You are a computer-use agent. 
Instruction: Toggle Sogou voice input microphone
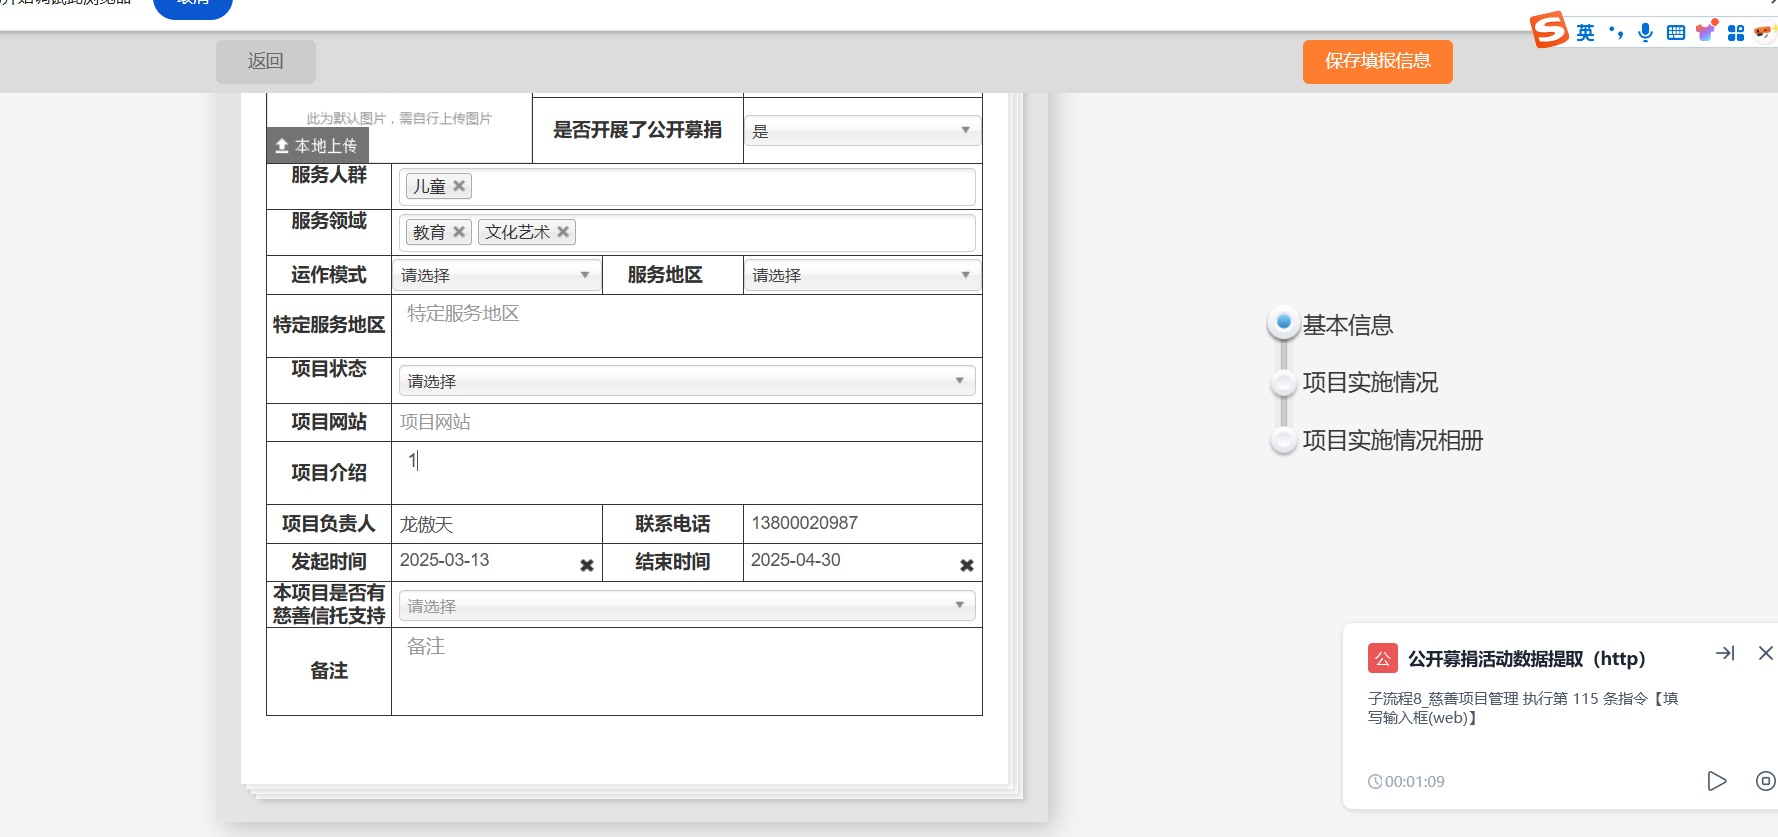(1645, 32)
